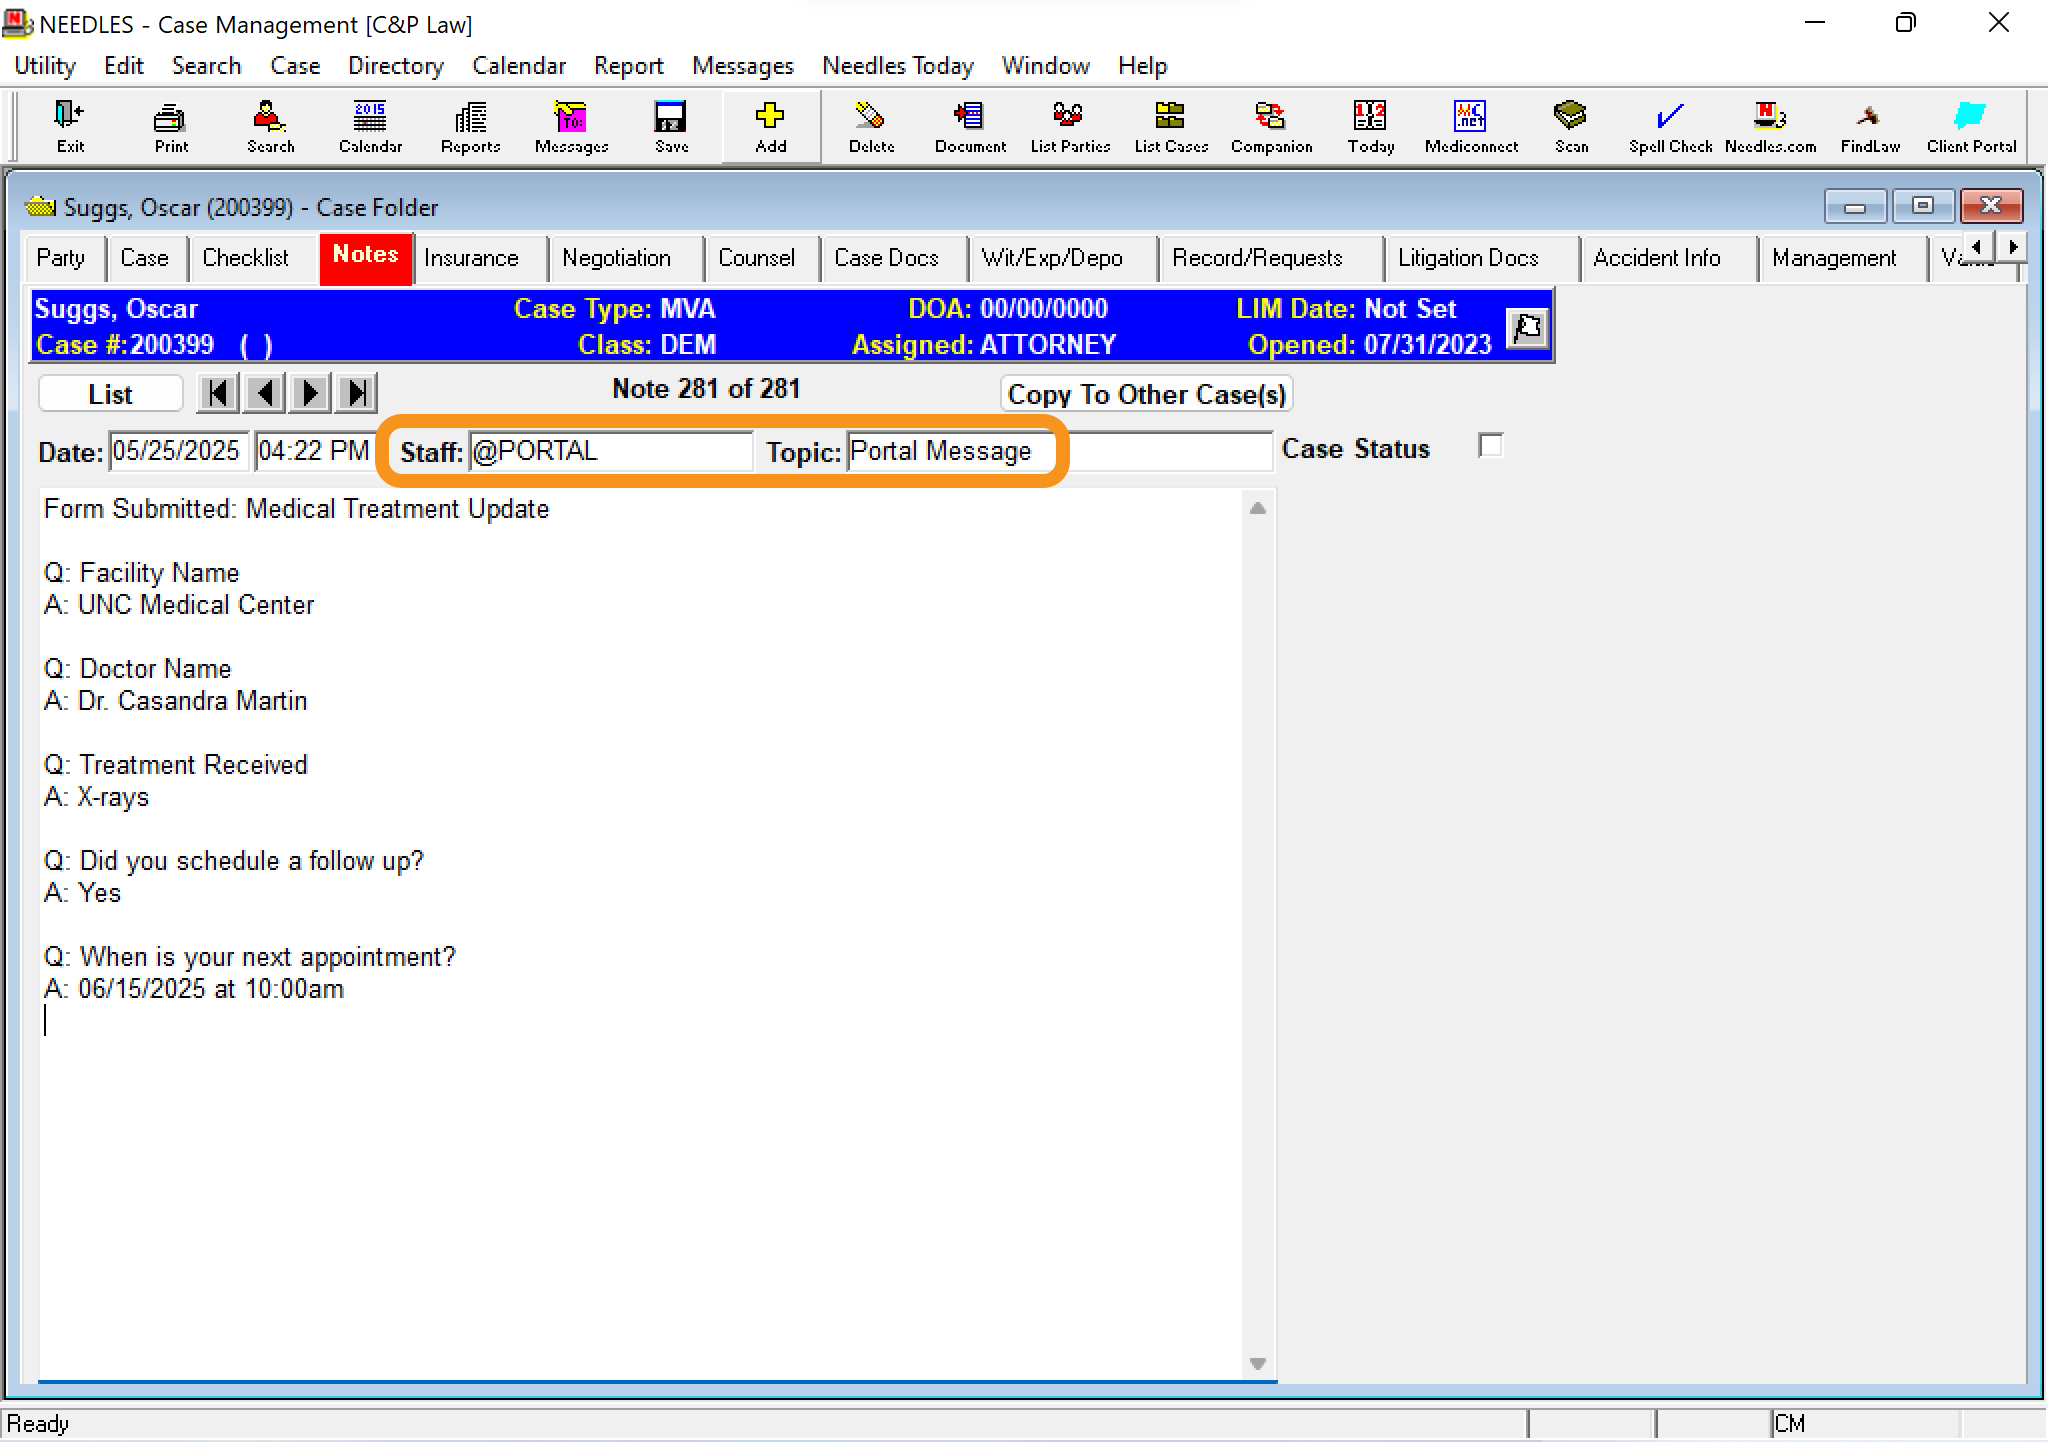The height and width of the screenshot is (1442, 2048).
Task: Click the Scan toolbar icon
Action: click(x=1571, y=126)
